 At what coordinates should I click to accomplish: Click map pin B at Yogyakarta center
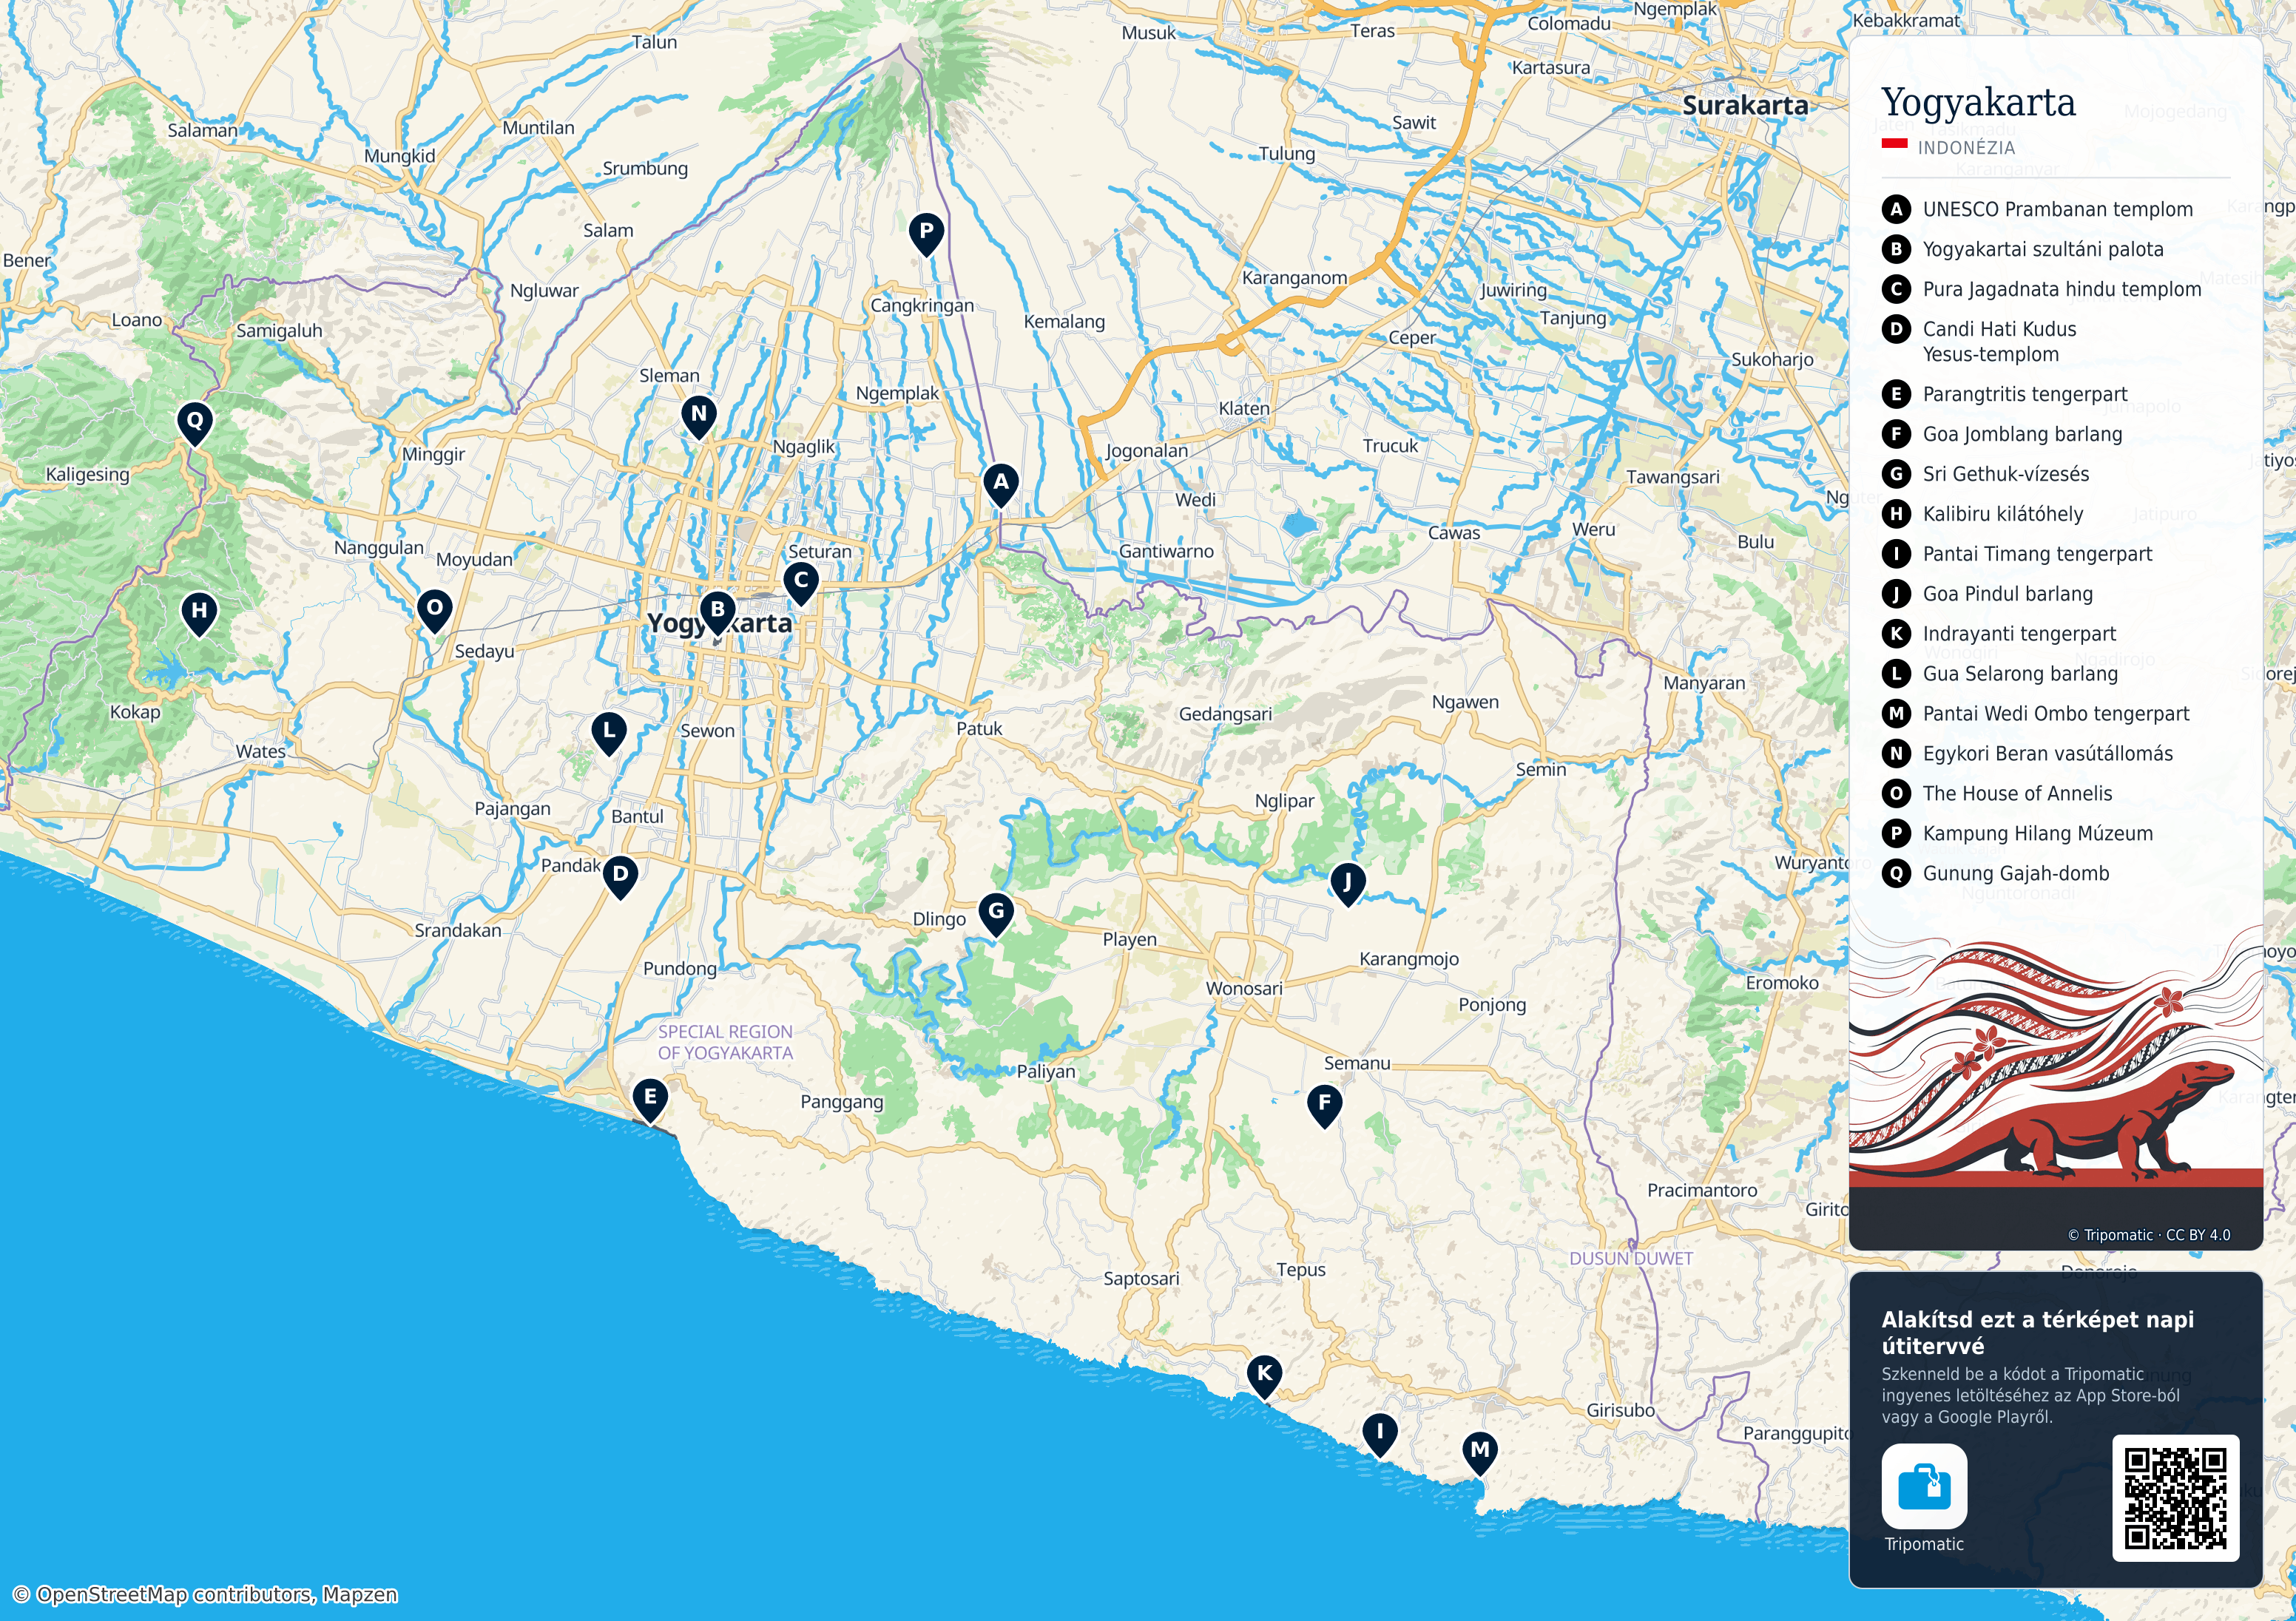click(x=717, y=613)
